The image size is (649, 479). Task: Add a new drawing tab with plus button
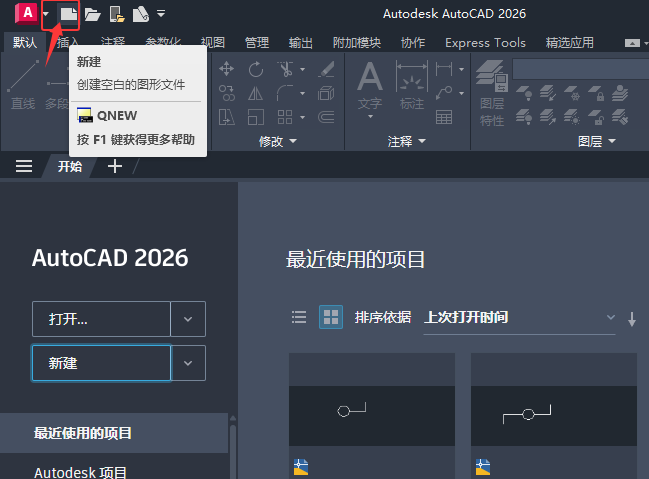pyautogui.click(x=115, y=166)
